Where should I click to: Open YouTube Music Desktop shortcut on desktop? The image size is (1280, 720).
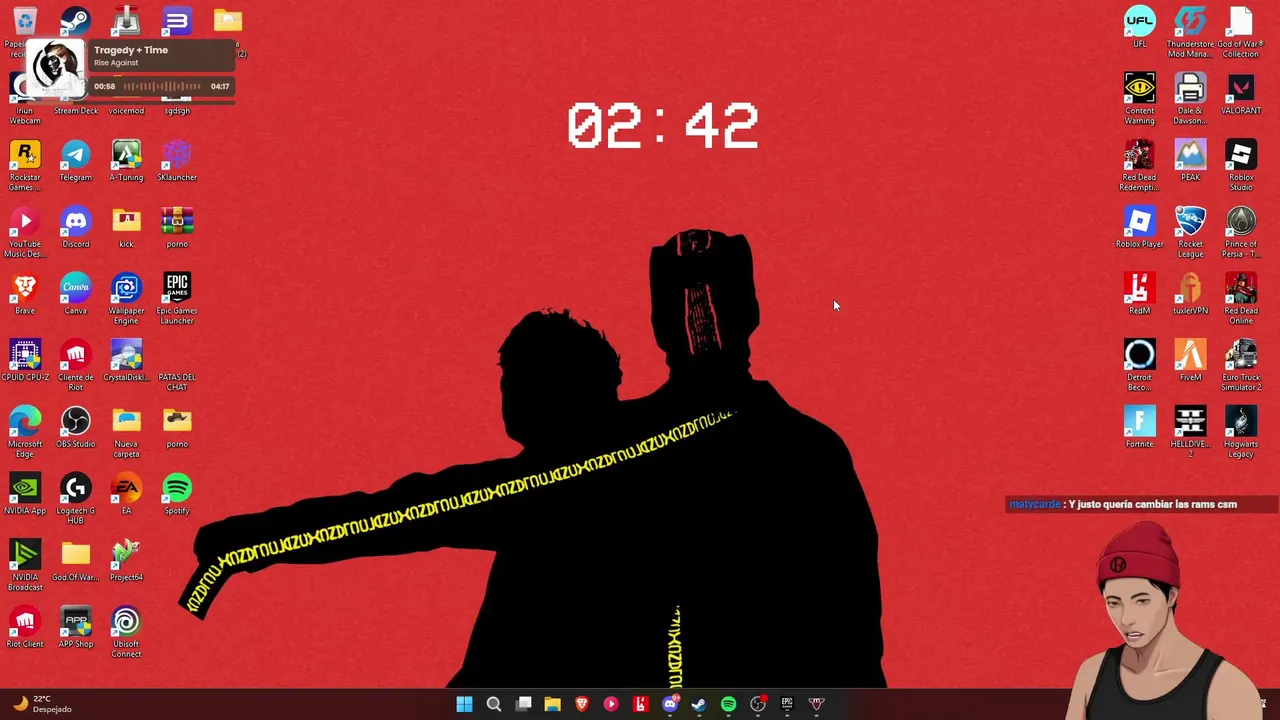pyautogui.click(x=24, y=232)
